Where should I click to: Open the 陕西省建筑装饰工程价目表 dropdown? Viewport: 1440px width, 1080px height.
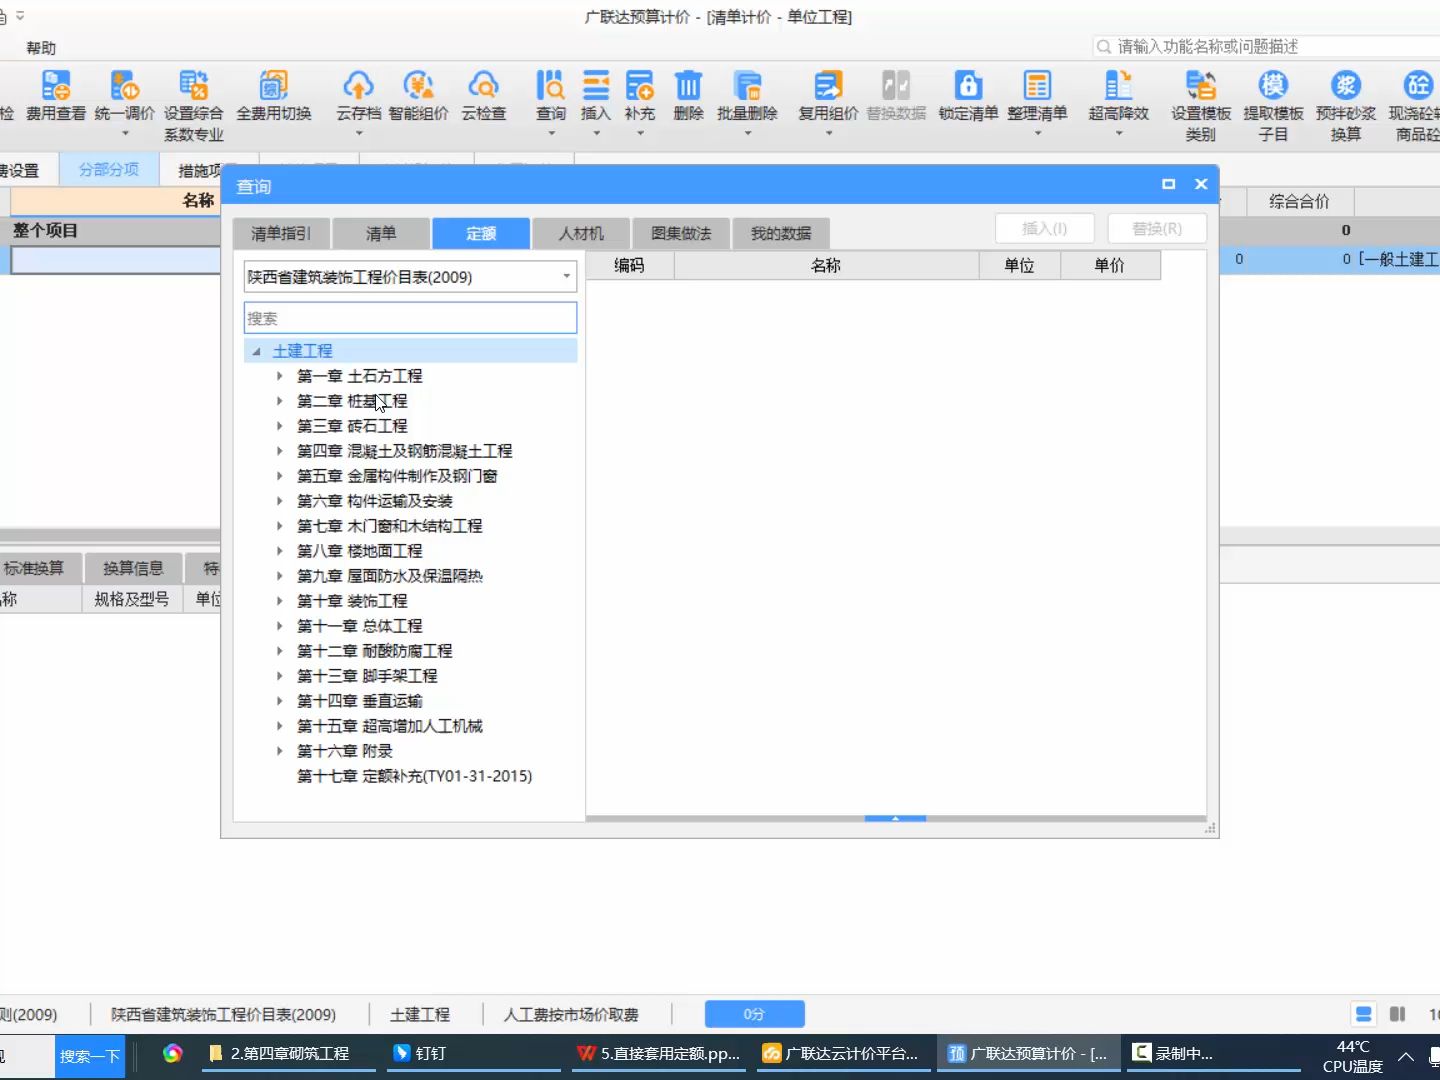pos(567,277)
